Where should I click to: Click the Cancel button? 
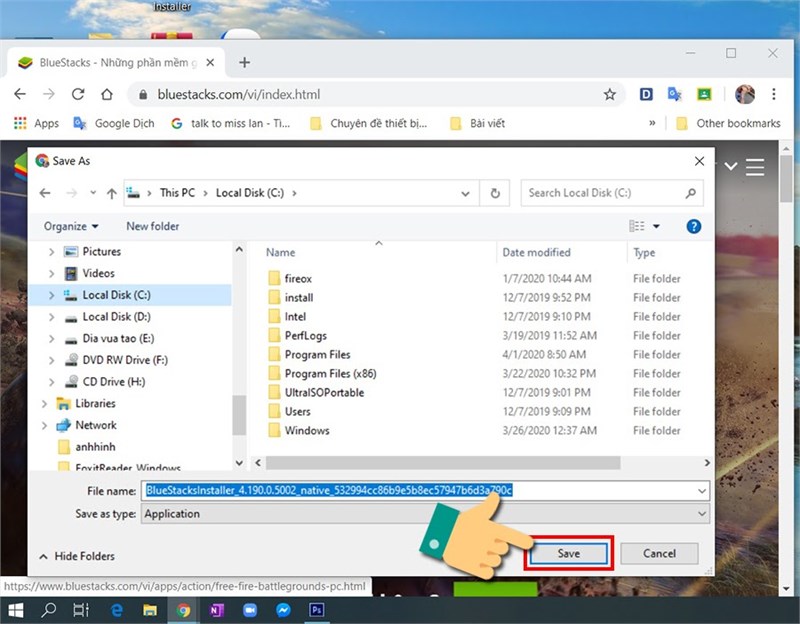pos(659,553)
